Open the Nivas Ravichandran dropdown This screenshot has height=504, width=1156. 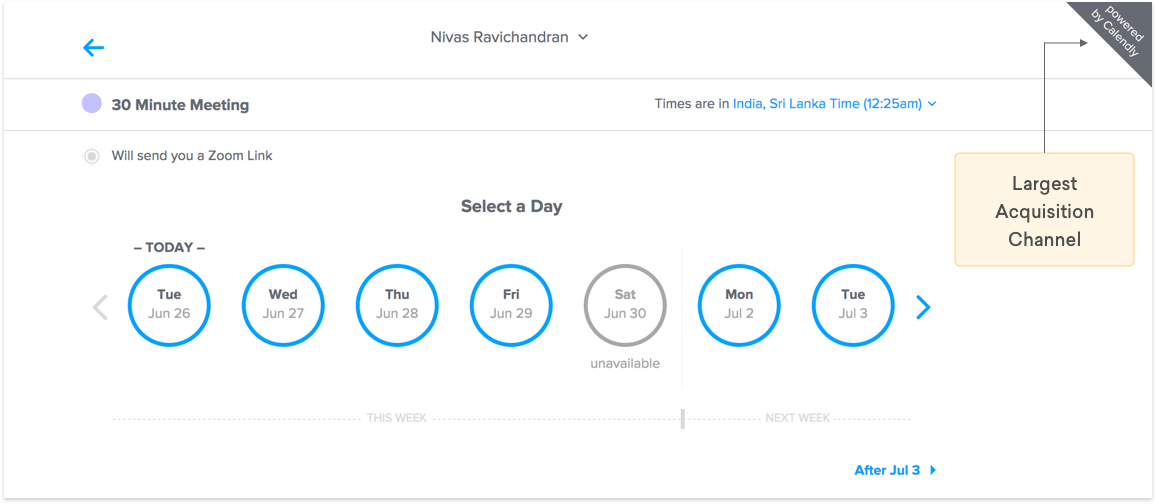tap(509, 37)
